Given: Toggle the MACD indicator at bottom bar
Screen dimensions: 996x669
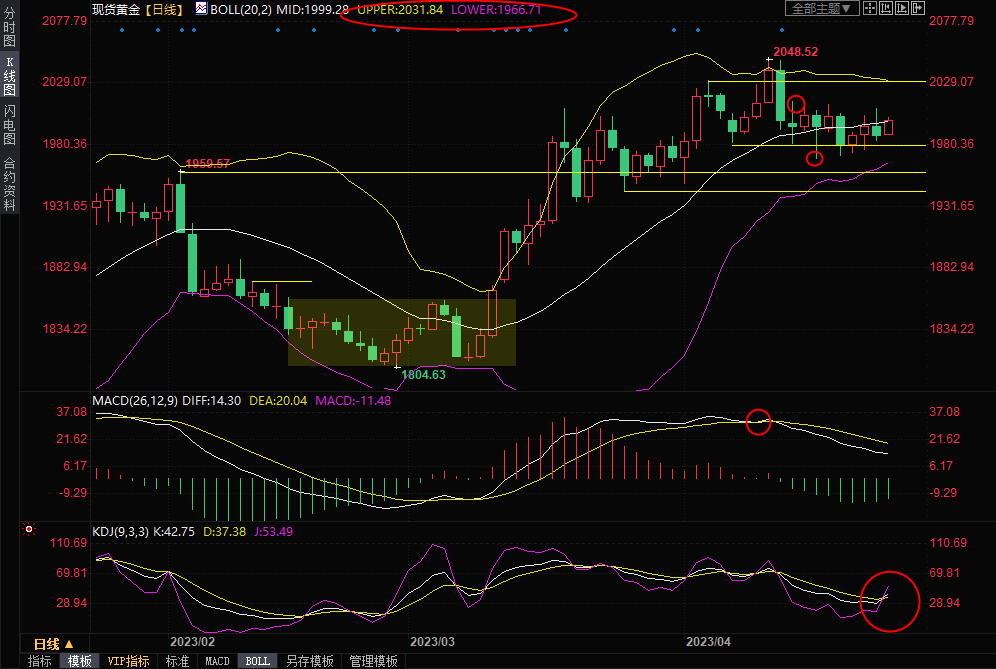Looking at the screenshot, I should point(217,661).
